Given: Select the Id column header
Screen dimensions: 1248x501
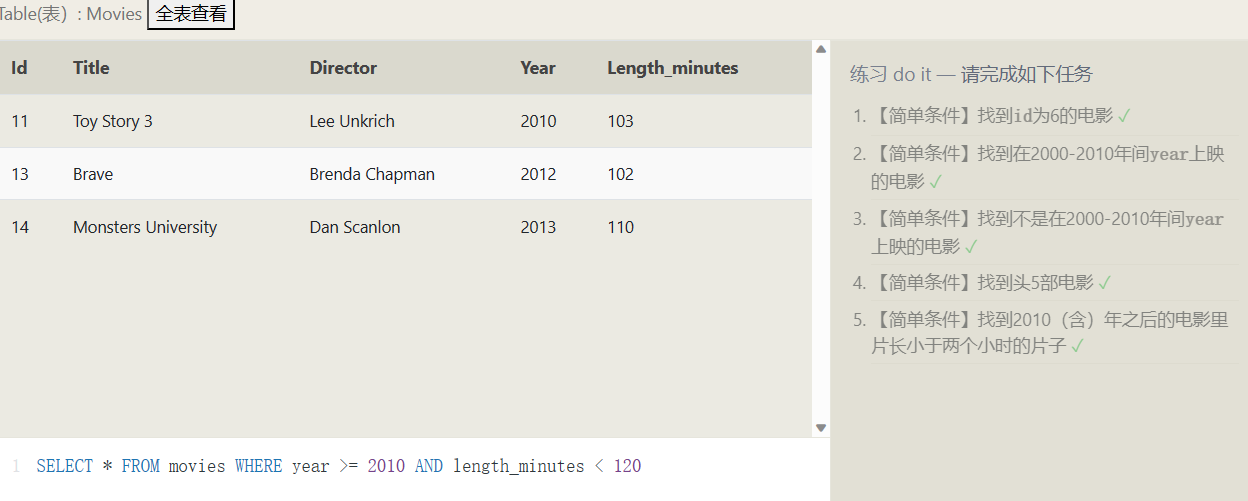Looking at the screenshot, I should point(19,68).
